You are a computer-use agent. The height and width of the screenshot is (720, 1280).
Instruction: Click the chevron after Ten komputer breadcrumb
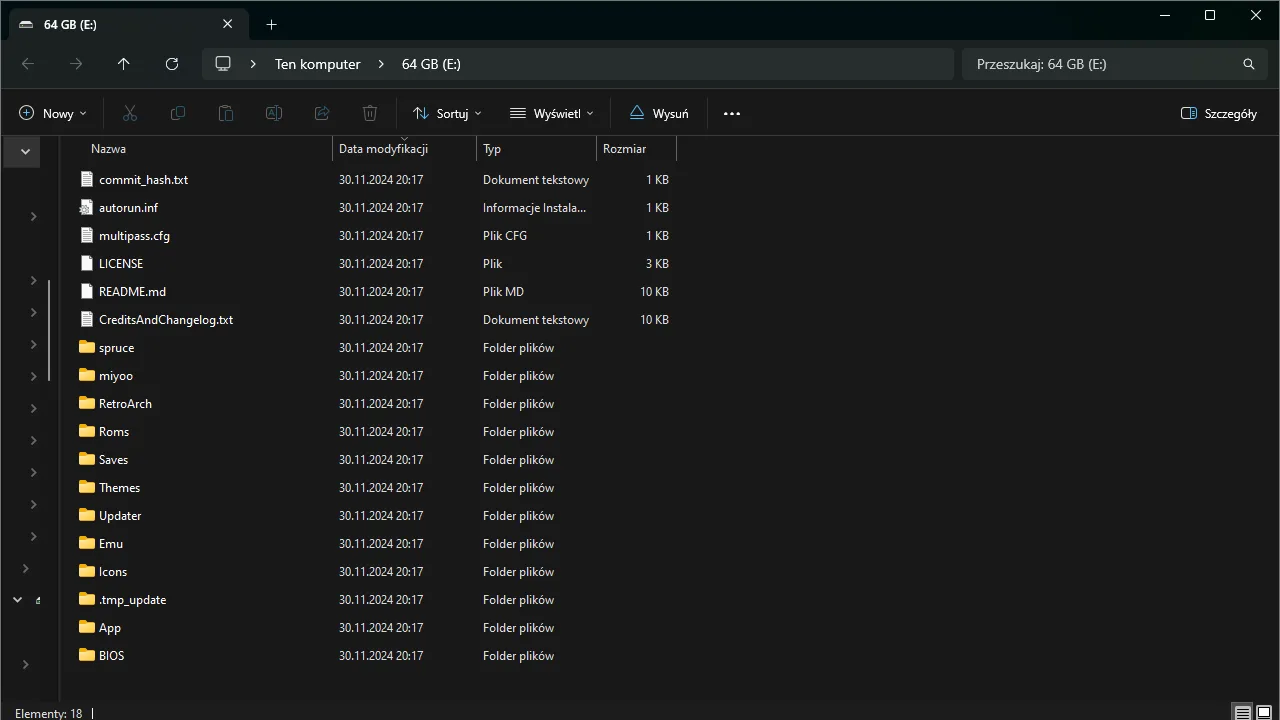(381, 64)
